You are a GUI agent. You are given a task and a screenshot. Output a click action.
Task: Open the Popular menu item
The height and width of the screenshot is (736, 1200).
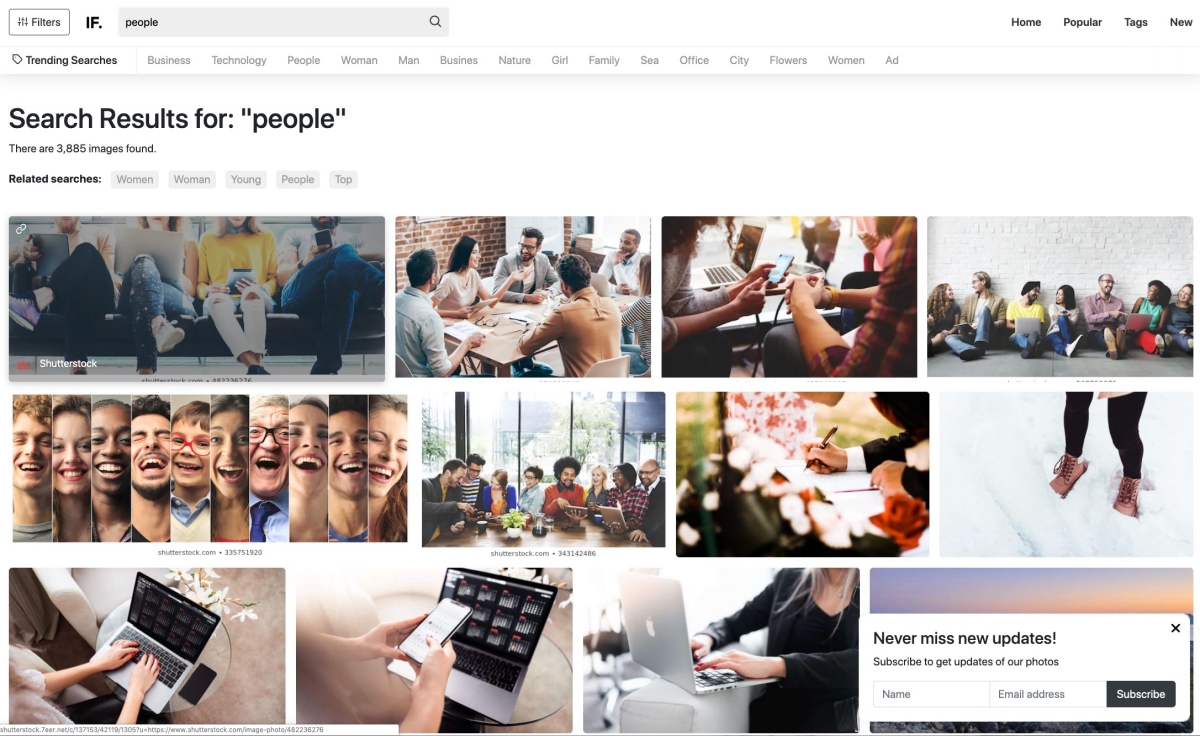(1082, 22)
